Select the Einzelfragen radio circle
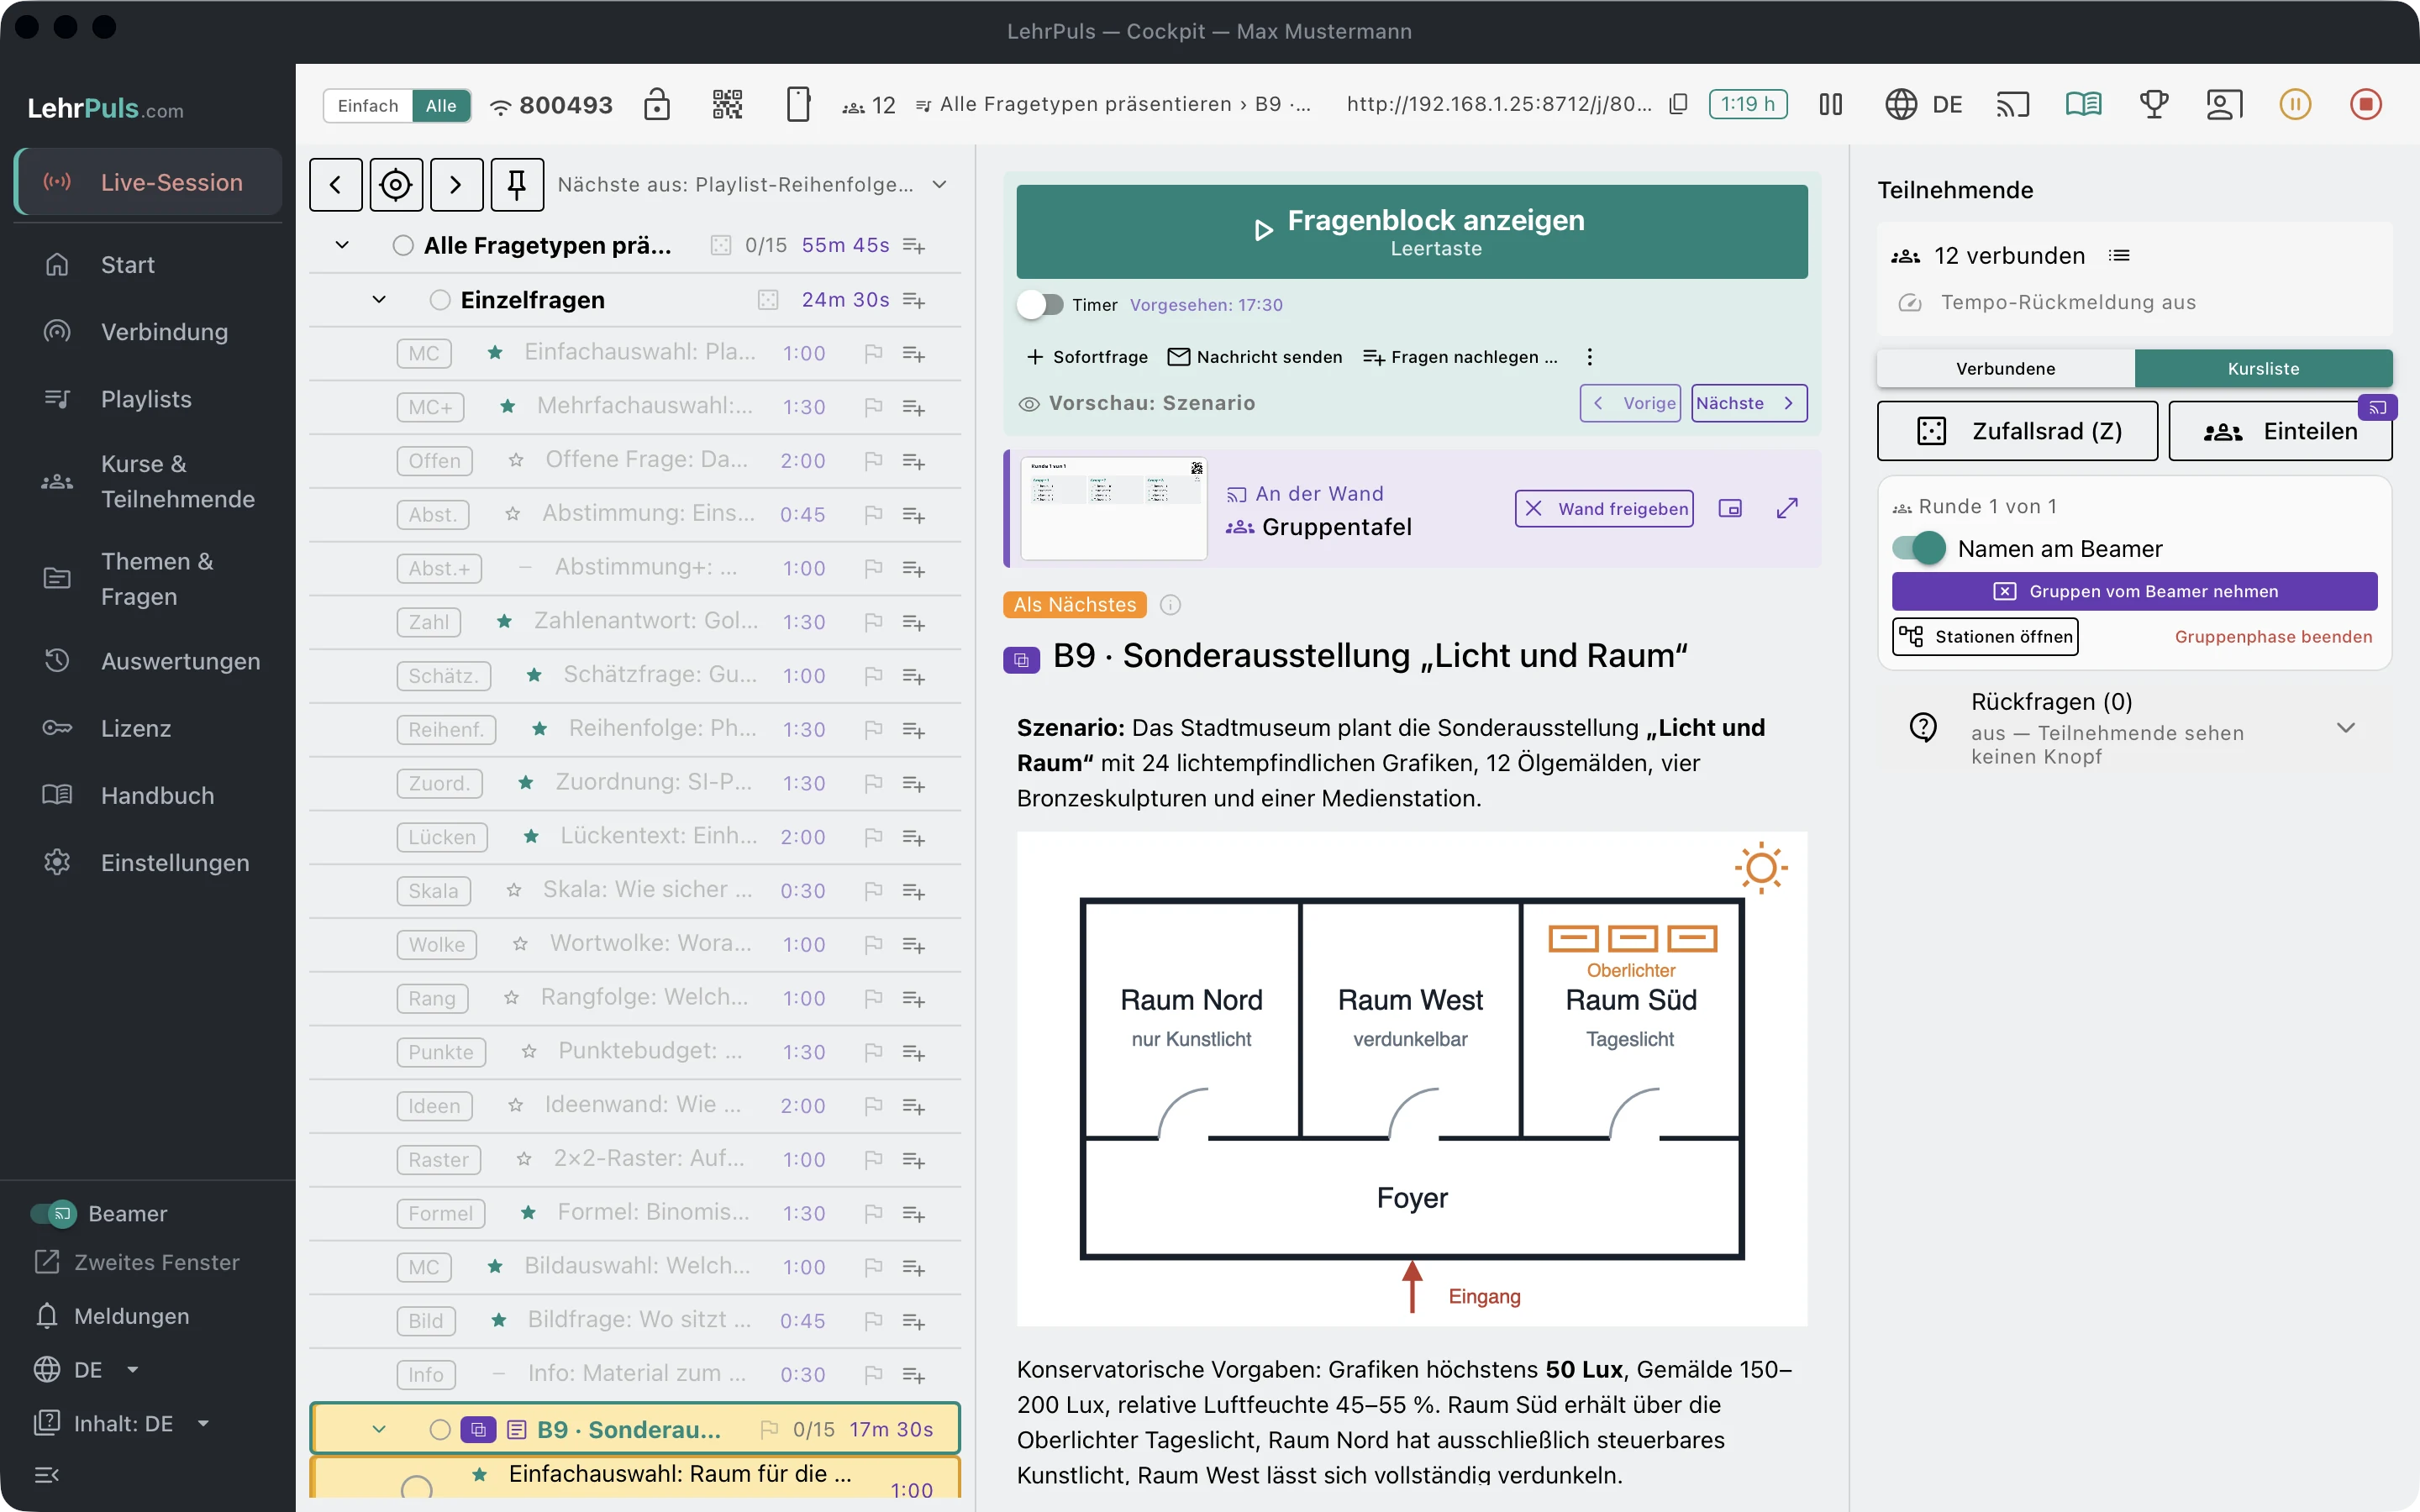Image resolution: width=2420 pixels, height=1512 pixels. (440, 300)
